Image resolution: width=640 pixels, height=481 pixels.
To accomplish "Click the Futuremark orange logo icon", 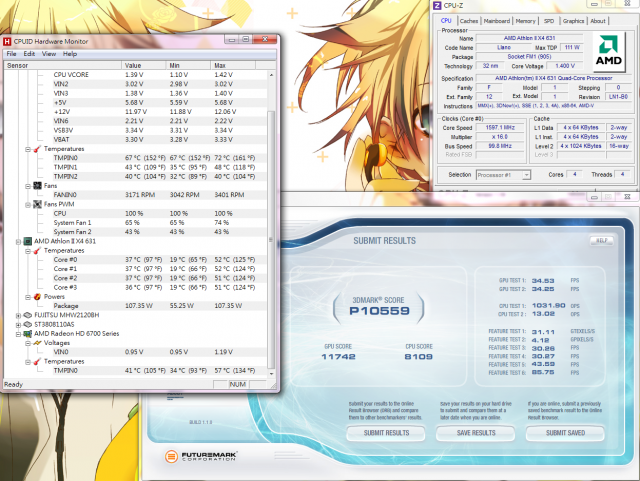I will point(171,456).
